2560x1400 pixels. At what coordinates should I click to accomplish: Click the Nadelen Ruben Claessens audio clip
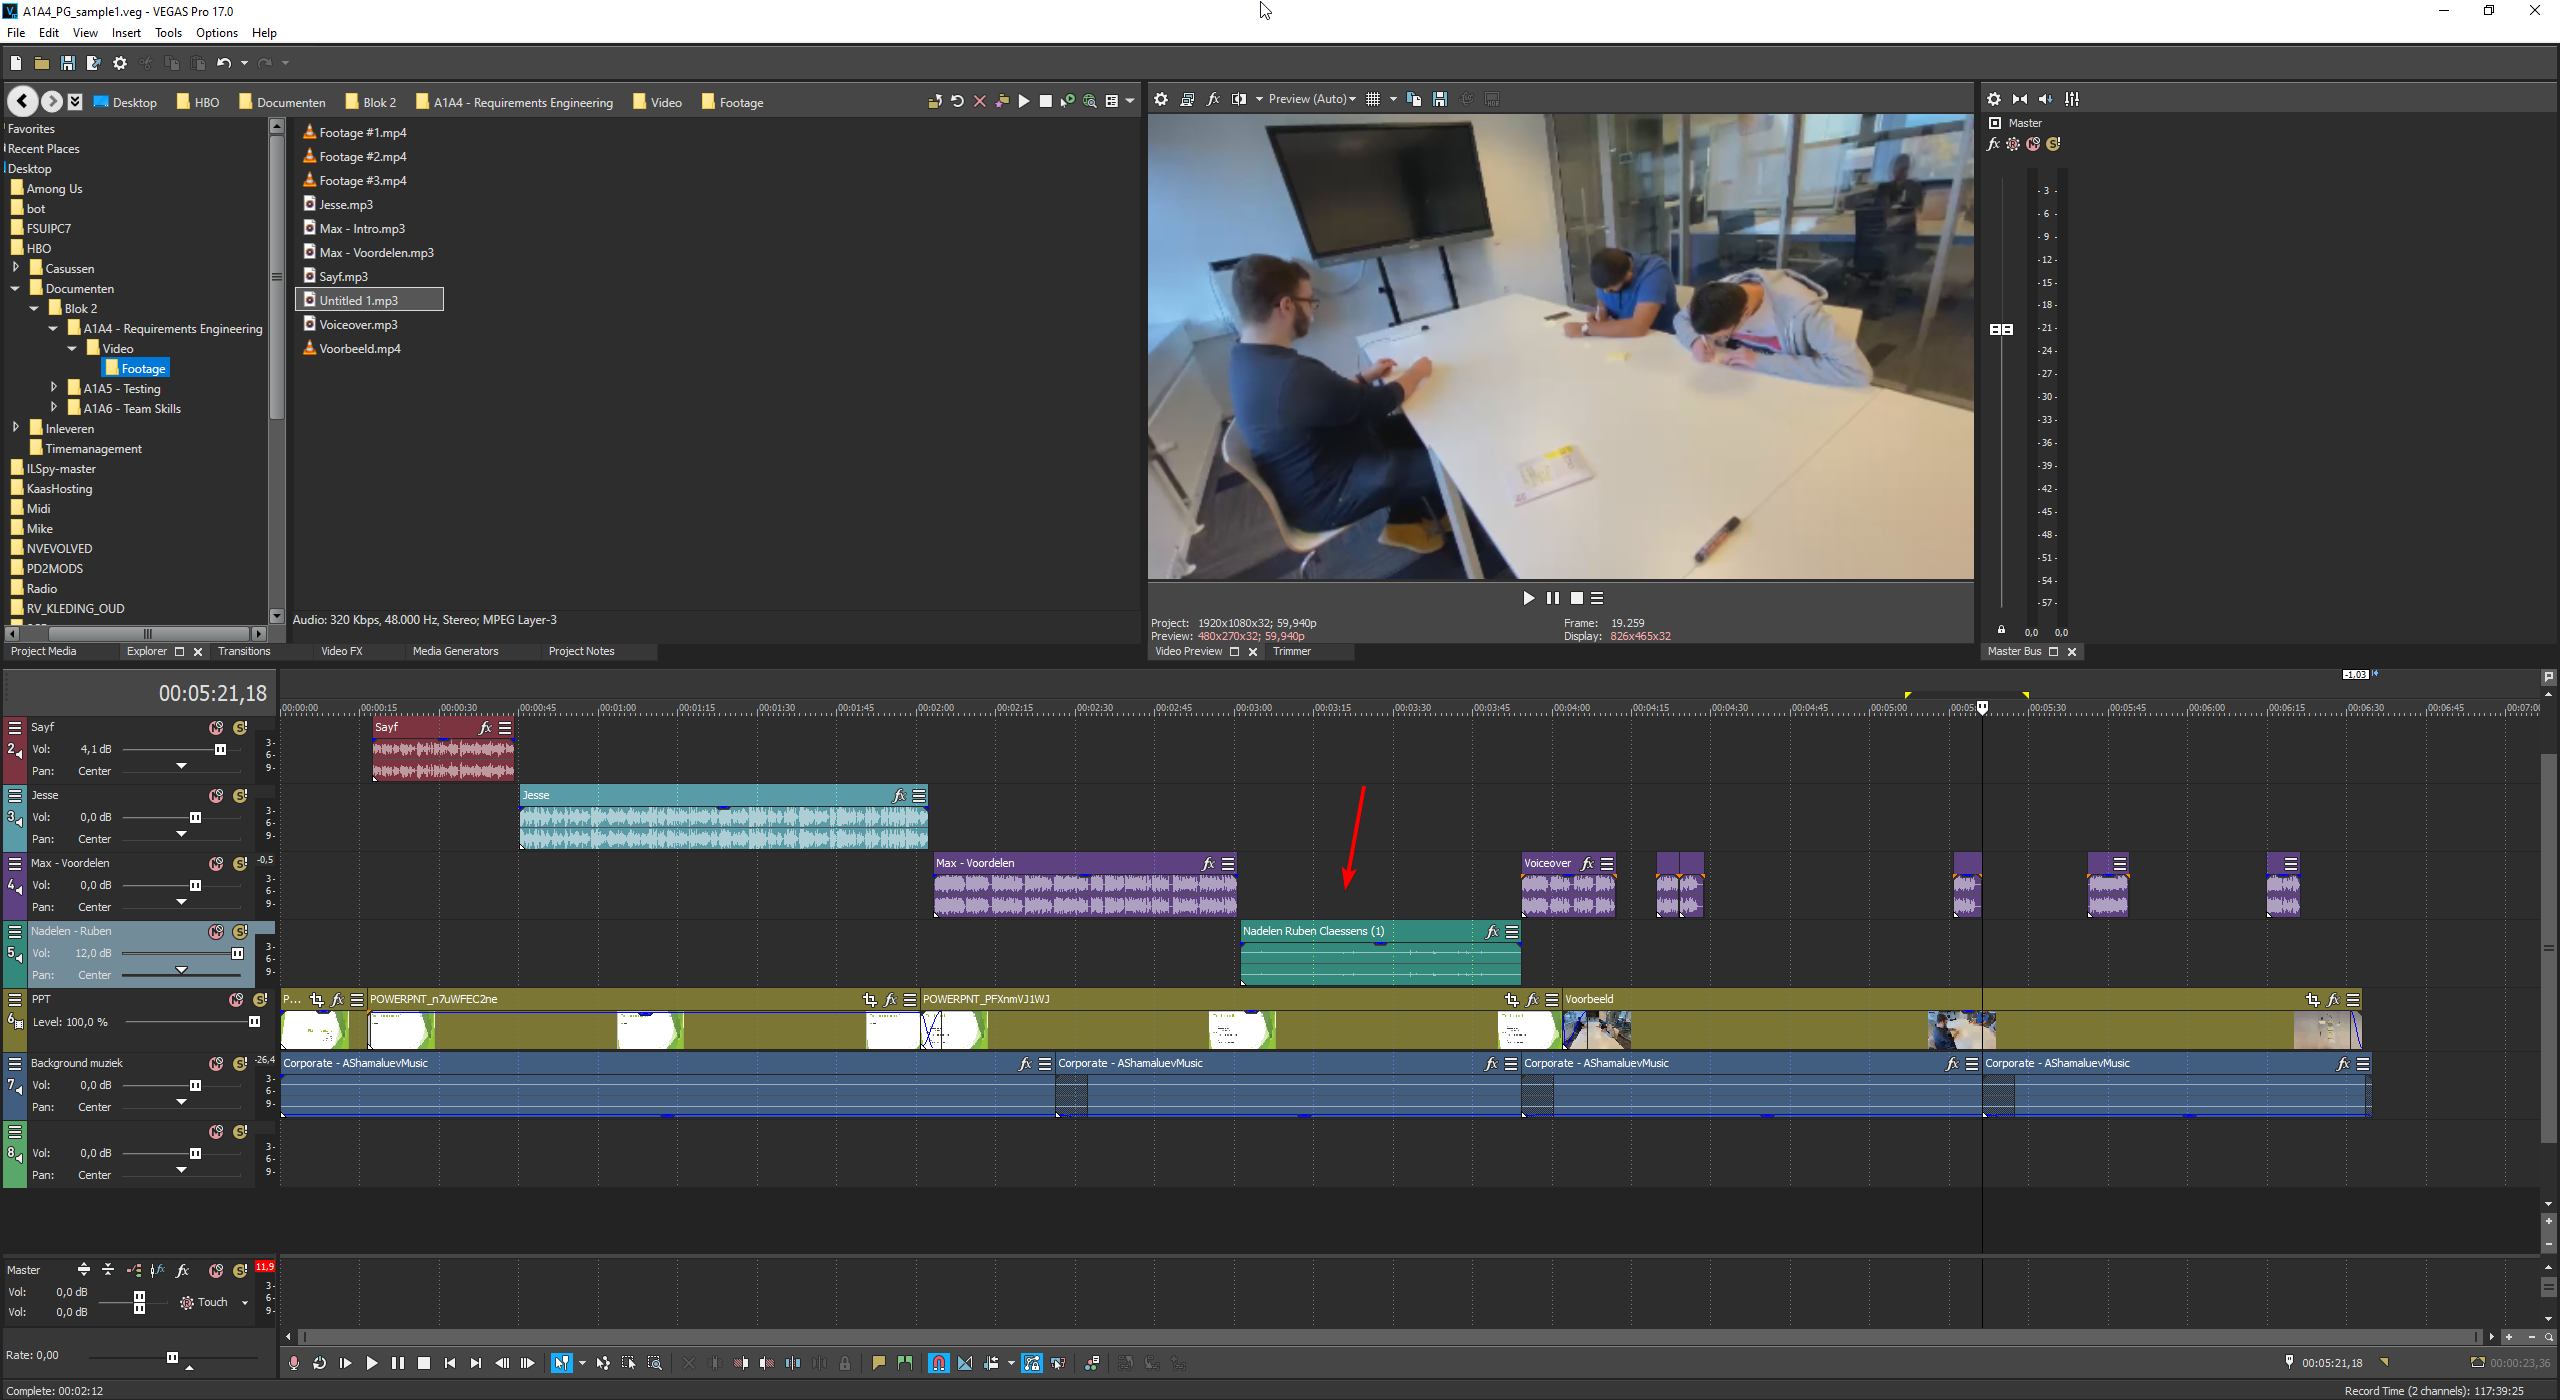click(x=1379, y=960)
